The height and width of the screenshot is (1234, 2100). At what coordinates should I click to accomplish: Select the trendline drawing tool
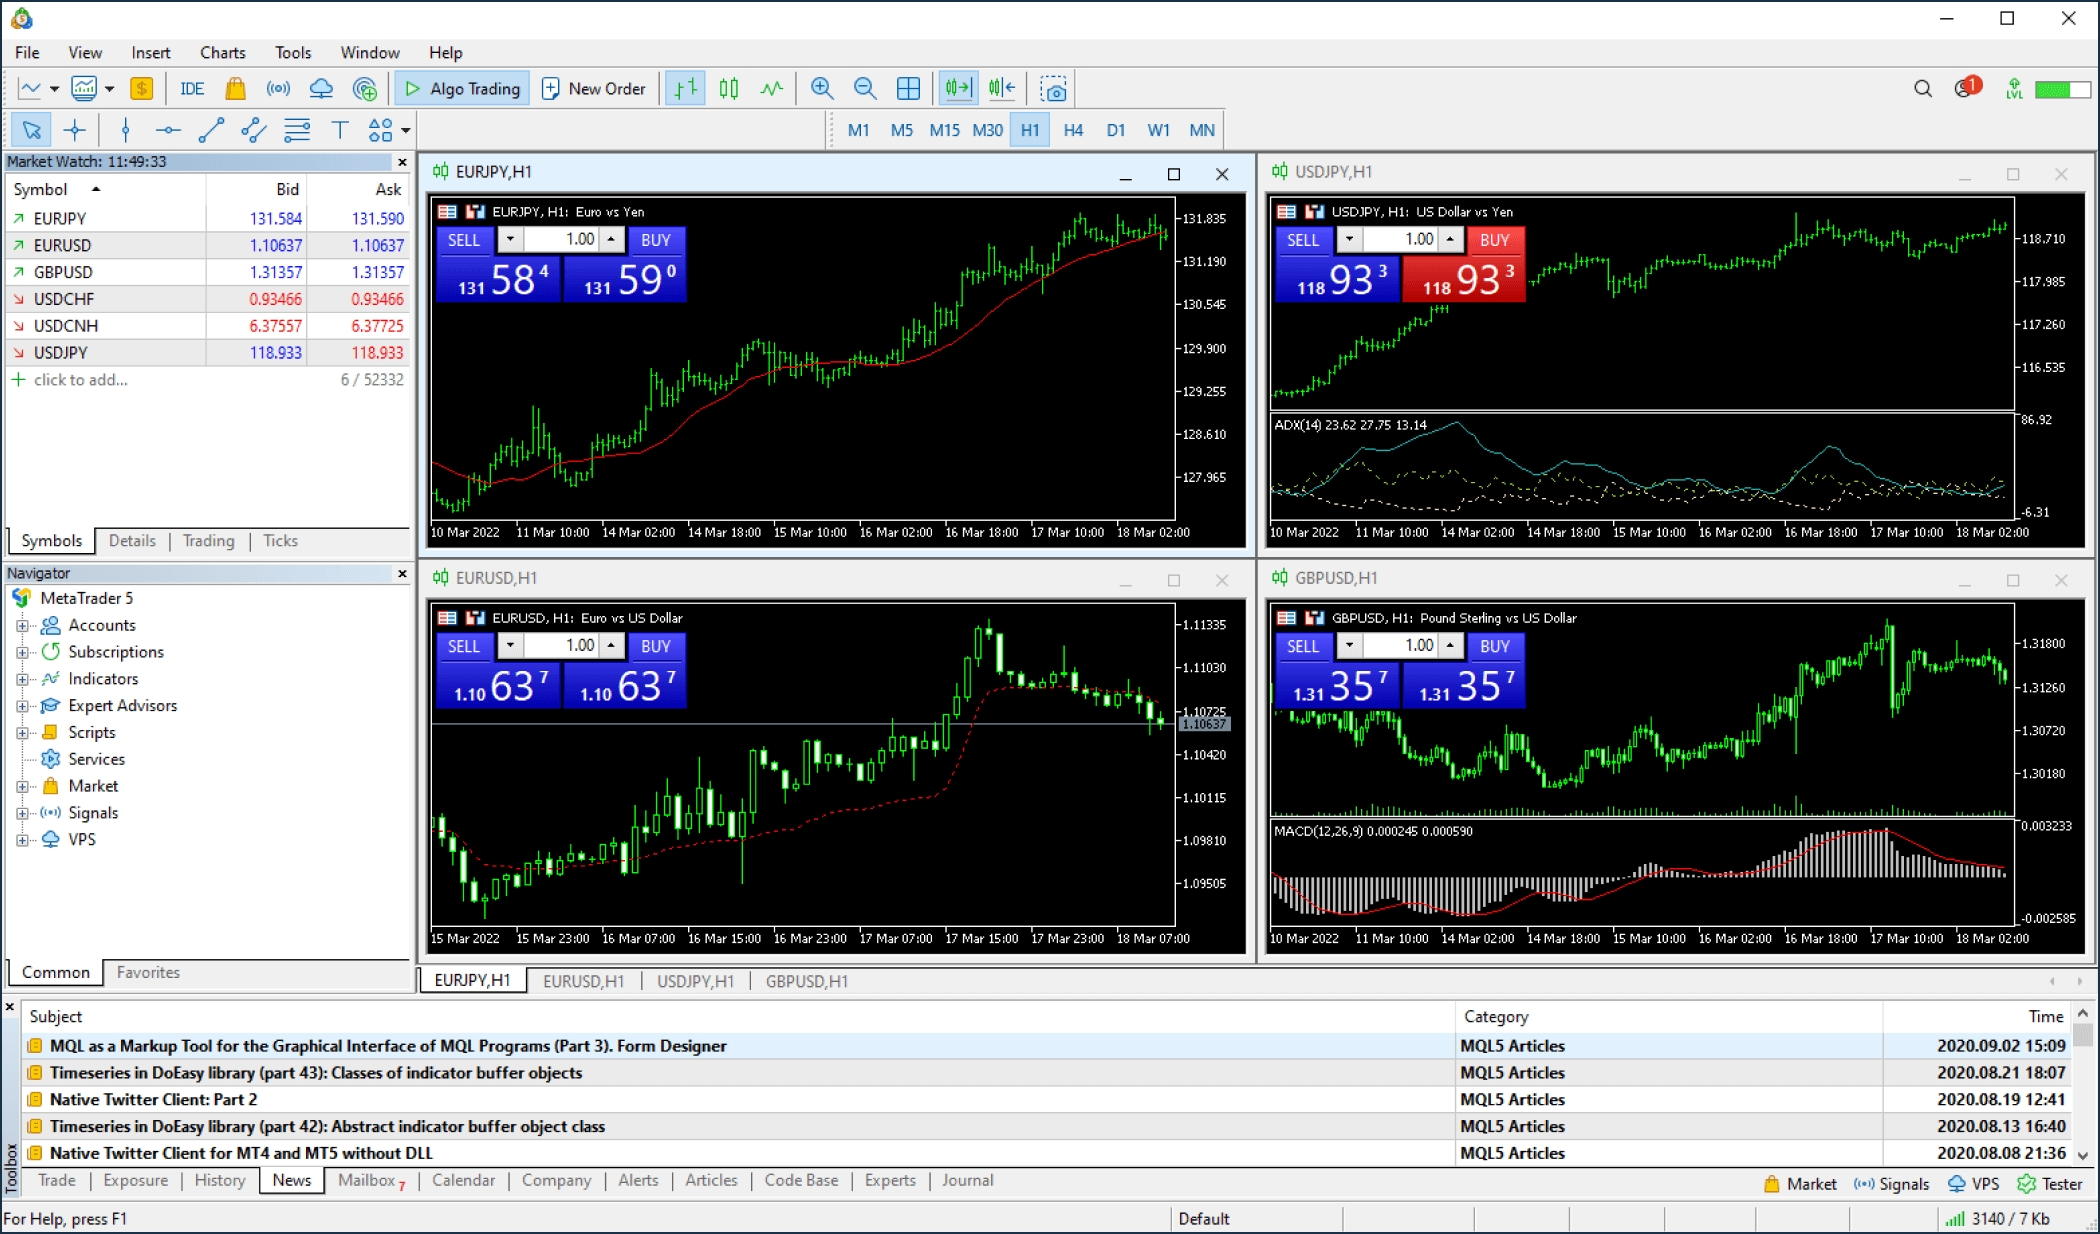211,130
